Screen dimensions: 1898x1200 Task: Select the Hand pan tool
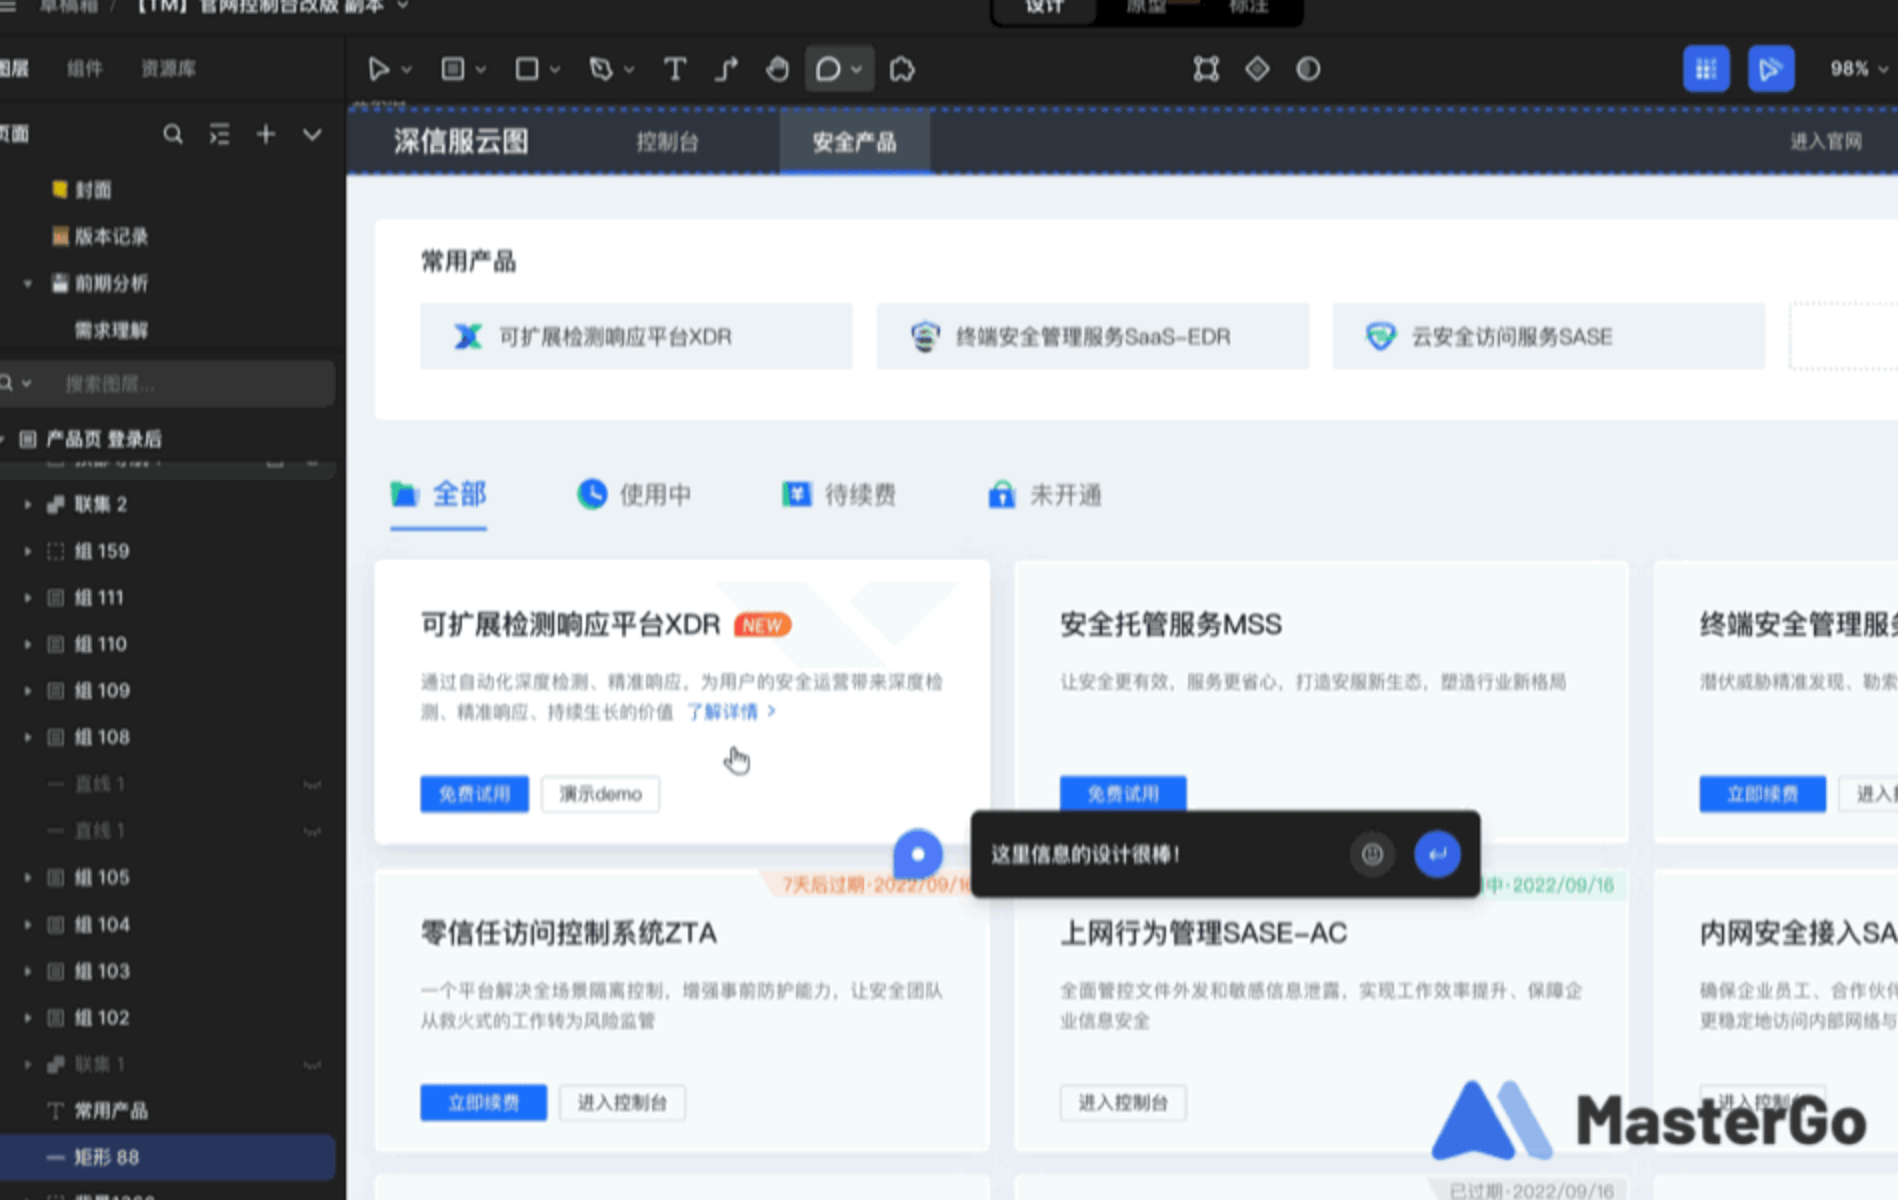tap(777, 69)
